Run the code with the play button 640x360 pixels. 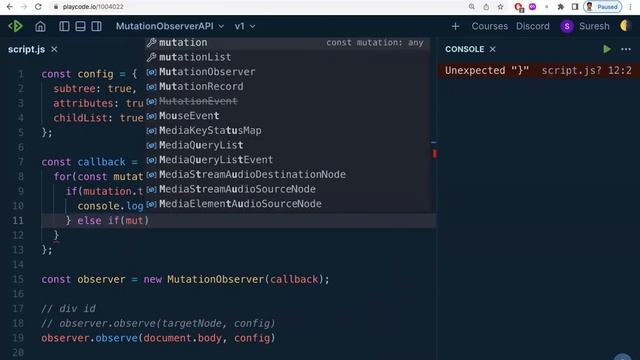607,49
